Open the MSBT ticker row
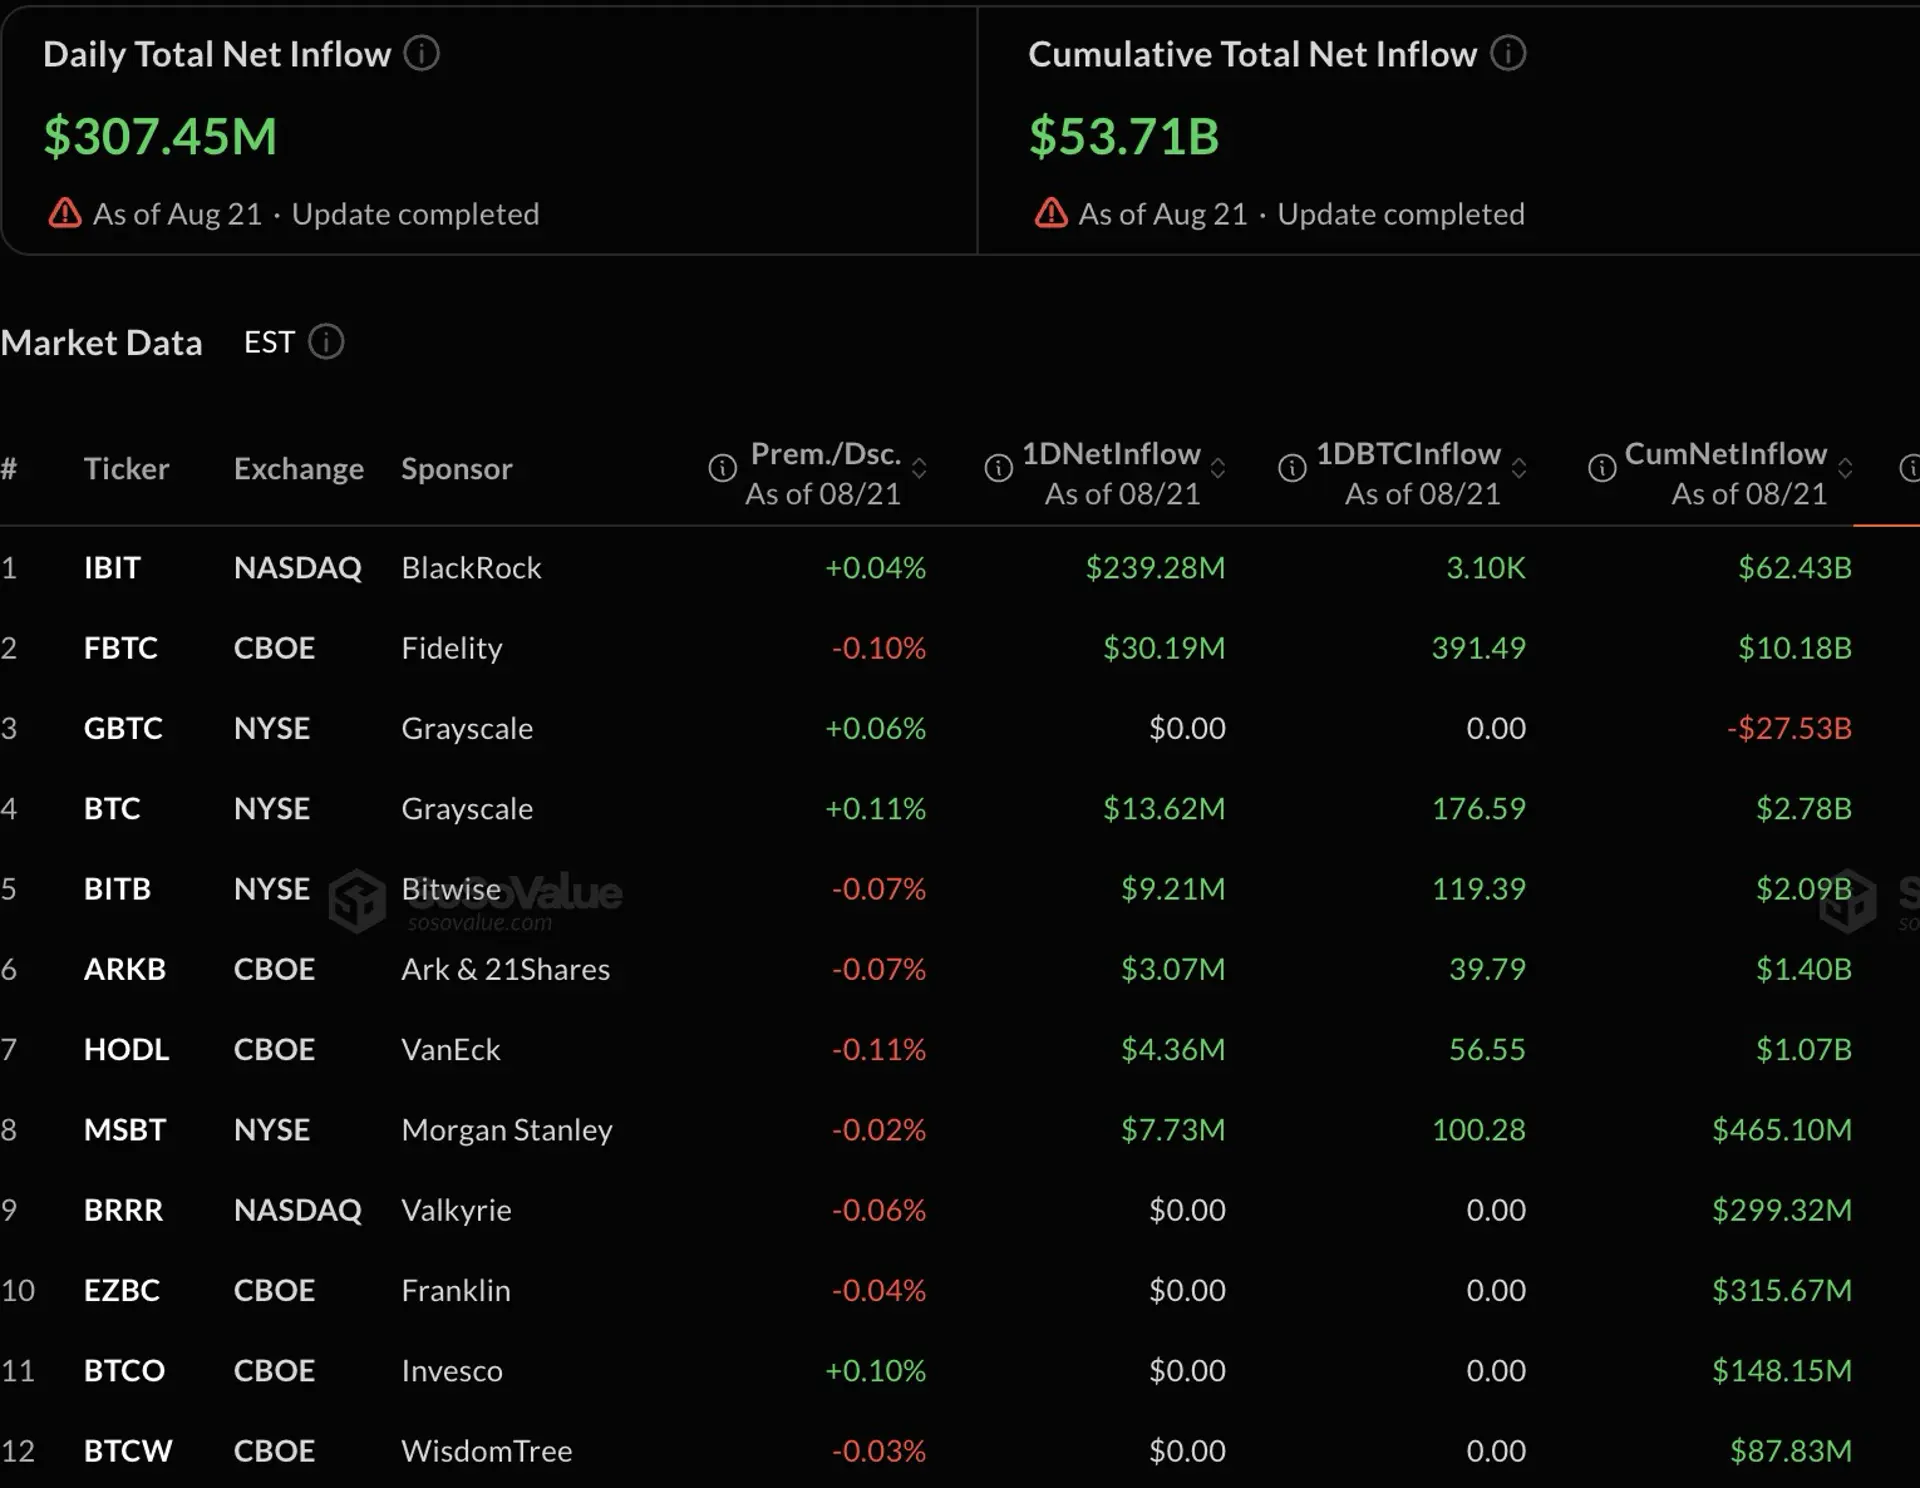1920x1488 pixels. [125, 1130]
